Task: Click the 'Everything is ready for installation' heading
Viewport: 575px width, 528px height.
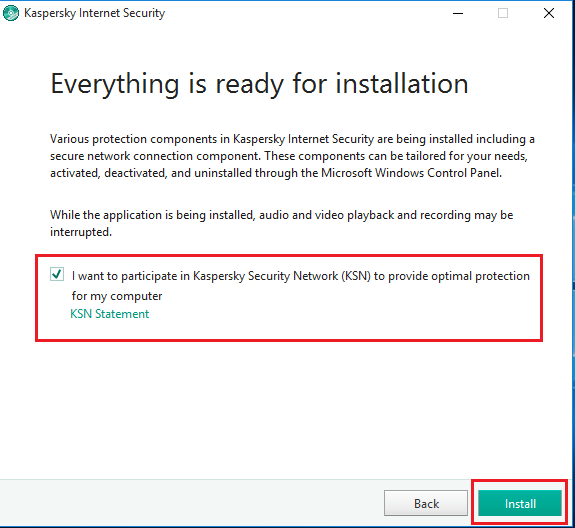Action: (259, 84)
